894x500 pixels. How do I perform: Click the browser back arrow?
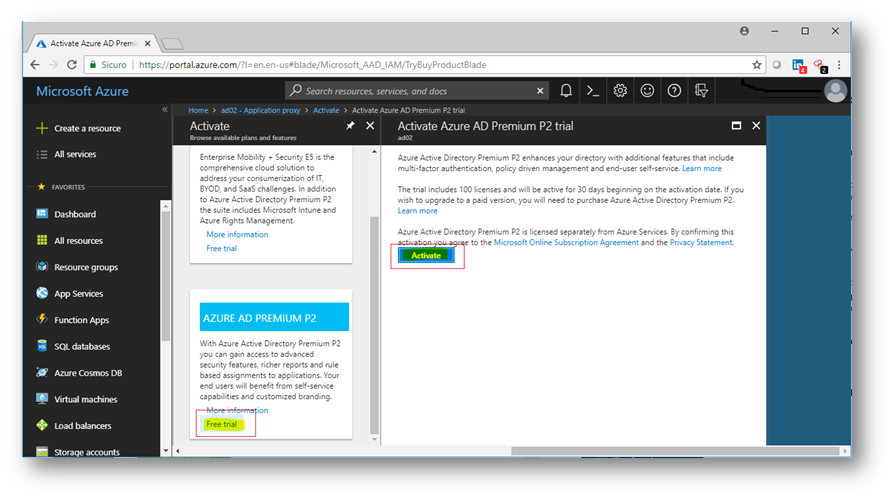point(35,64)
